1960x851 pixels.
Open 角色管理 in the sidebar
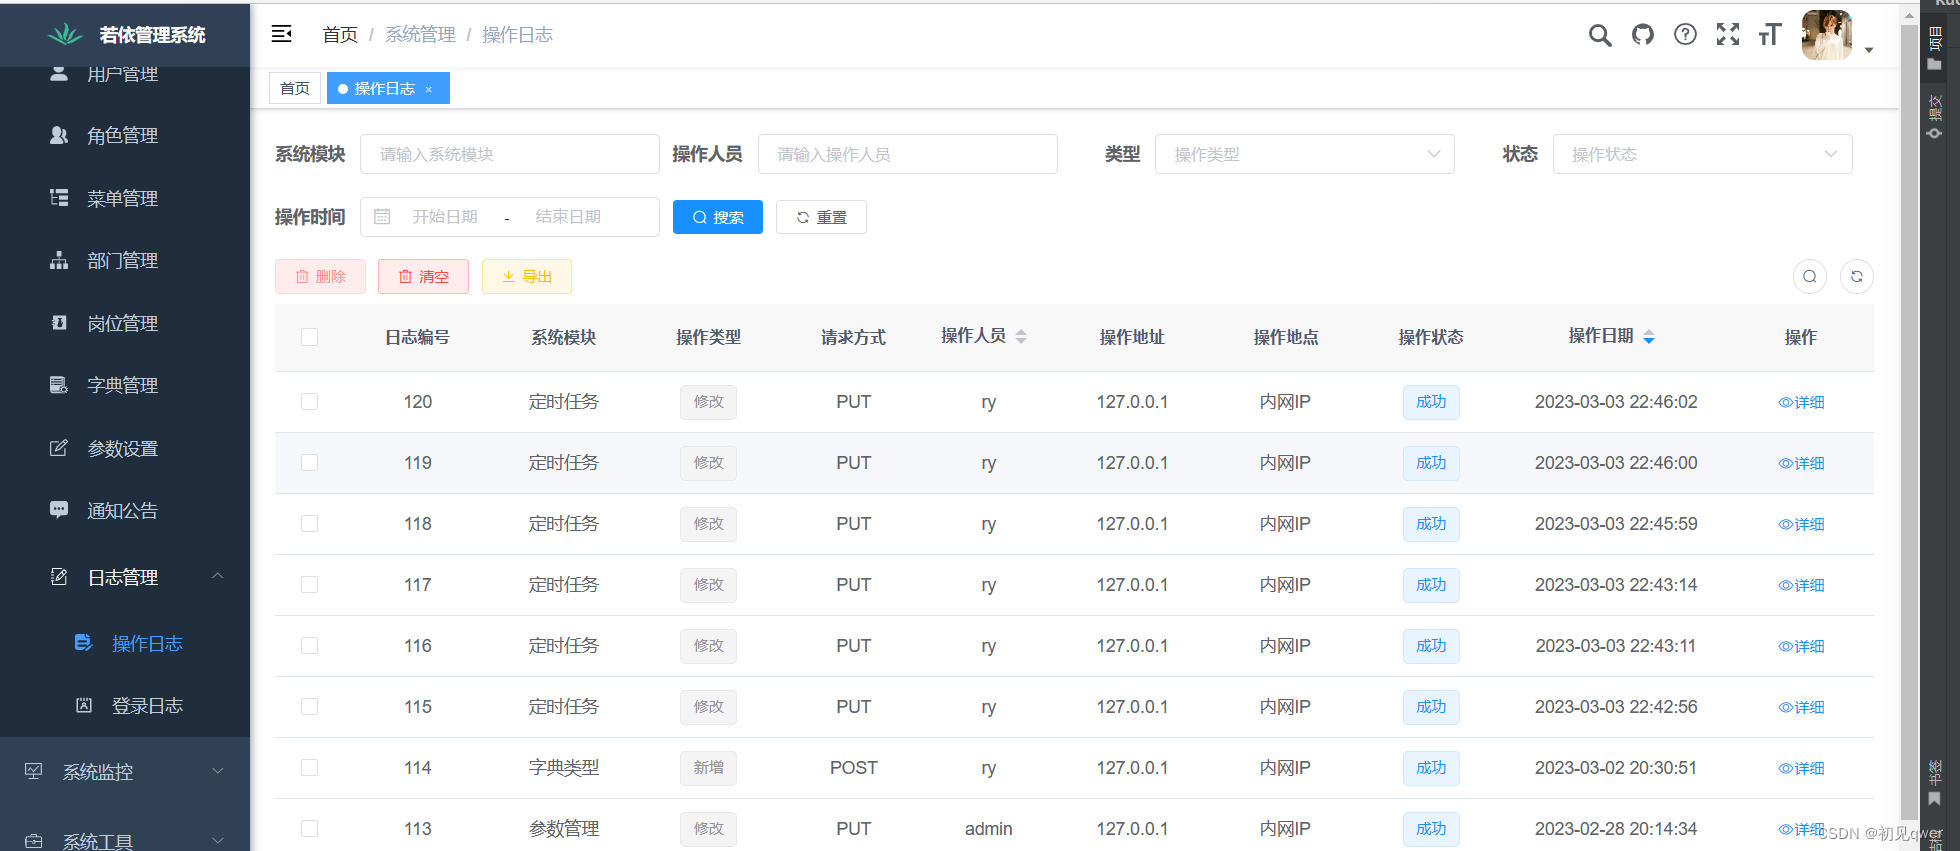pos(125,135)
